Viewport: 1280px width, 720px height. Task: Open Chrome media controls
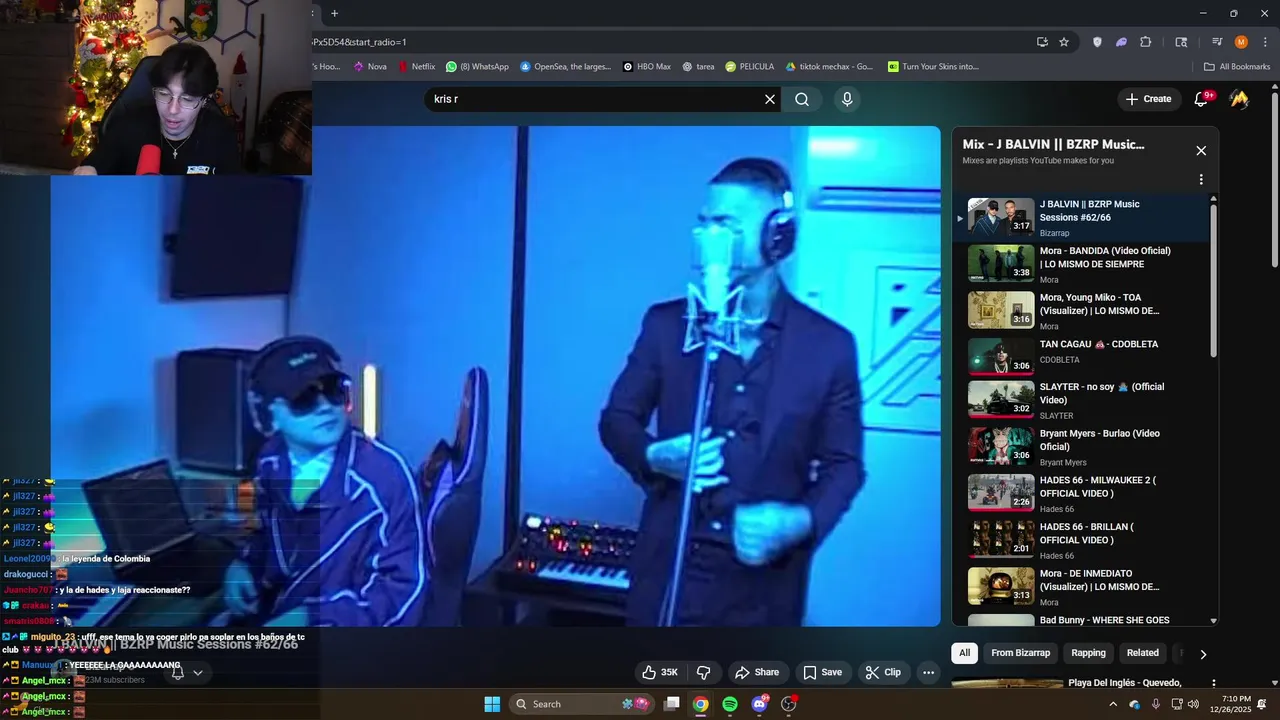tap(1217, 42)
